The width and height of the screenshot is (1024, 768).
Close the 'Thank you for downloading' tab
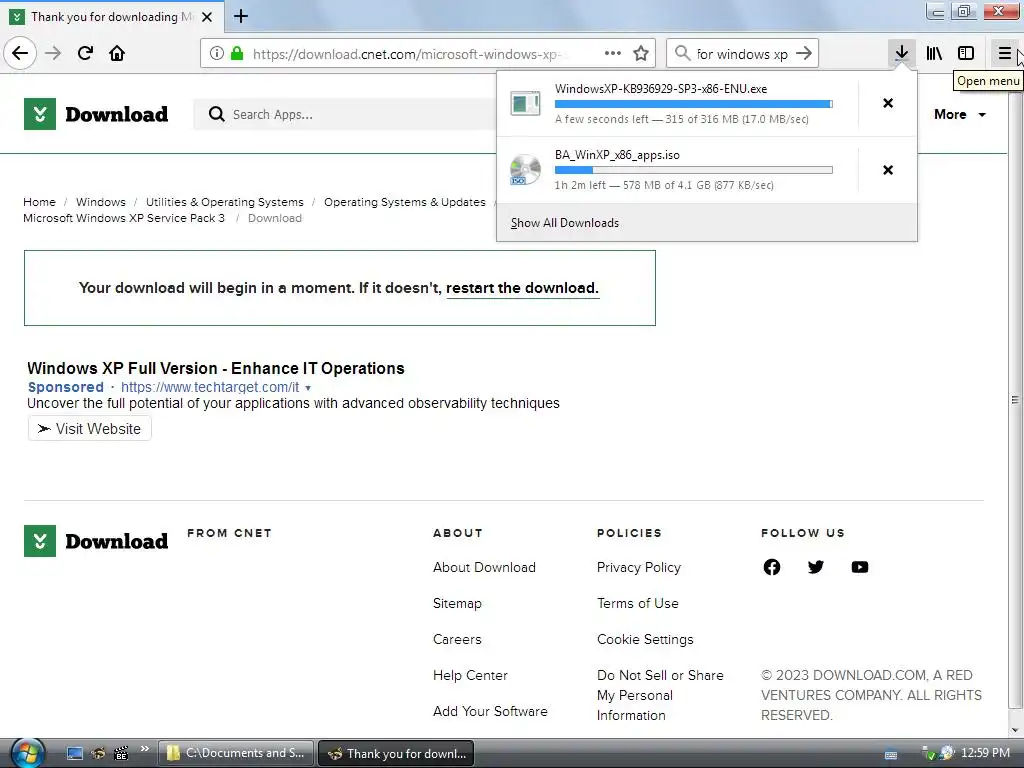pyautogui.click(x=207, y=17)
